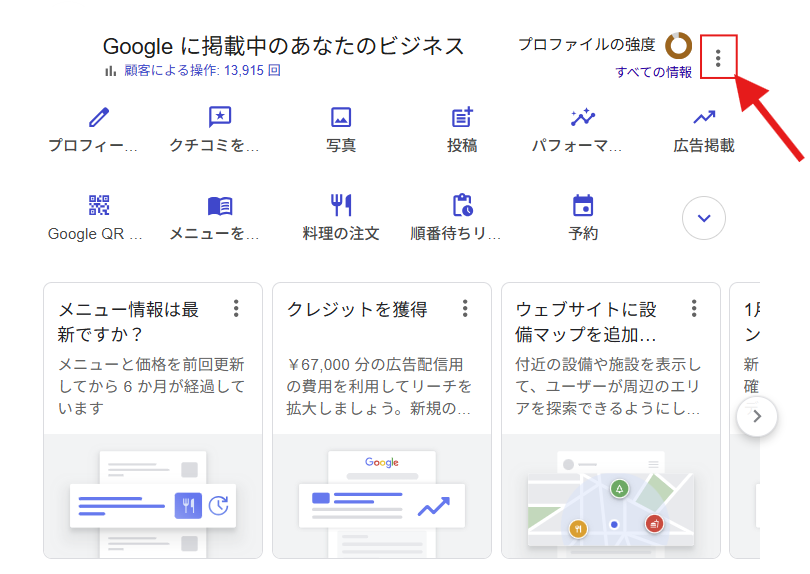Expand more actions with chevron-down button
Viewport: 810px width, 574px height.
coord(703,218)
